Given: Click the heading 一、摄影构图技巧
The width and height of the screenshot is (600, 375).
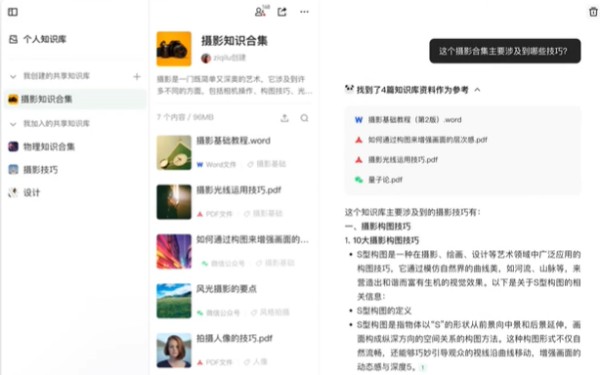Looking at the screenshot, I should [378, 226].
